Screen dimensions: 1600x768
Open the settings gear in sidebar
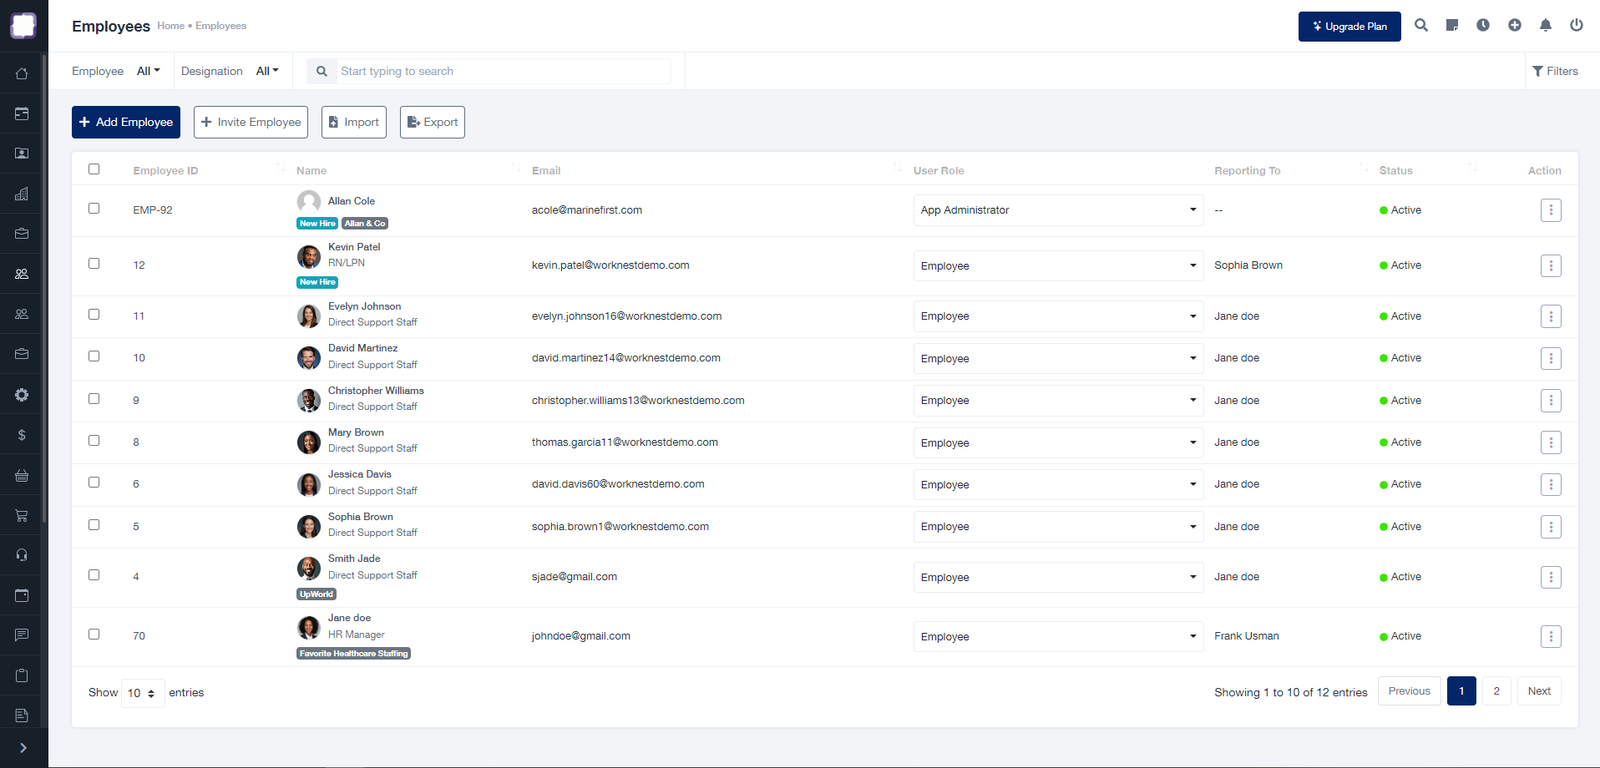pos(22,395)
